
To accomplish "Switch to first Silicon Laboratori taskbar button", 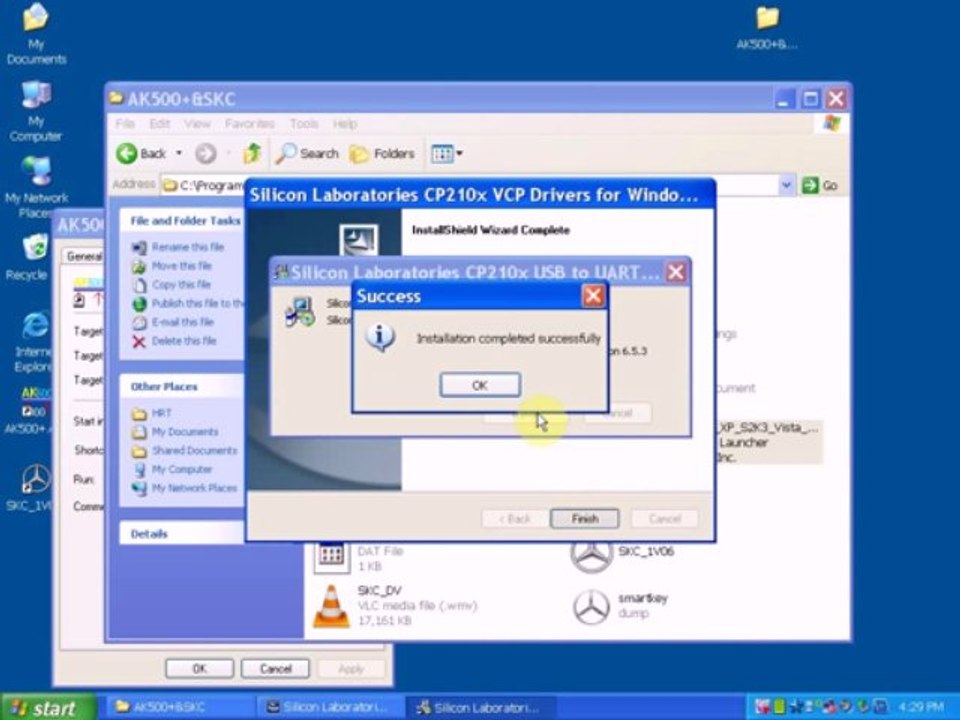I will (331, 707).
